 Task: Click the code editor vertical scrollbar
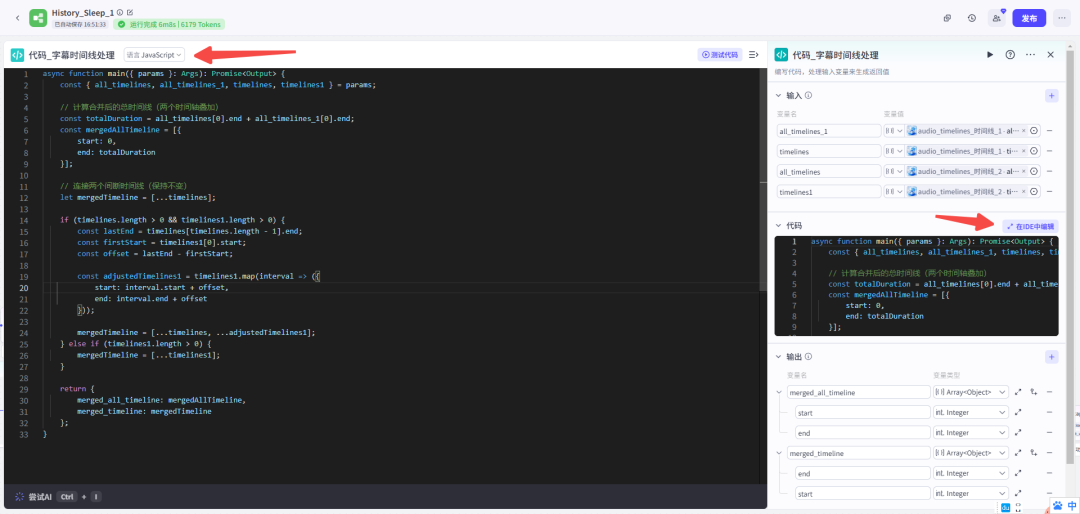pos(763,179)
